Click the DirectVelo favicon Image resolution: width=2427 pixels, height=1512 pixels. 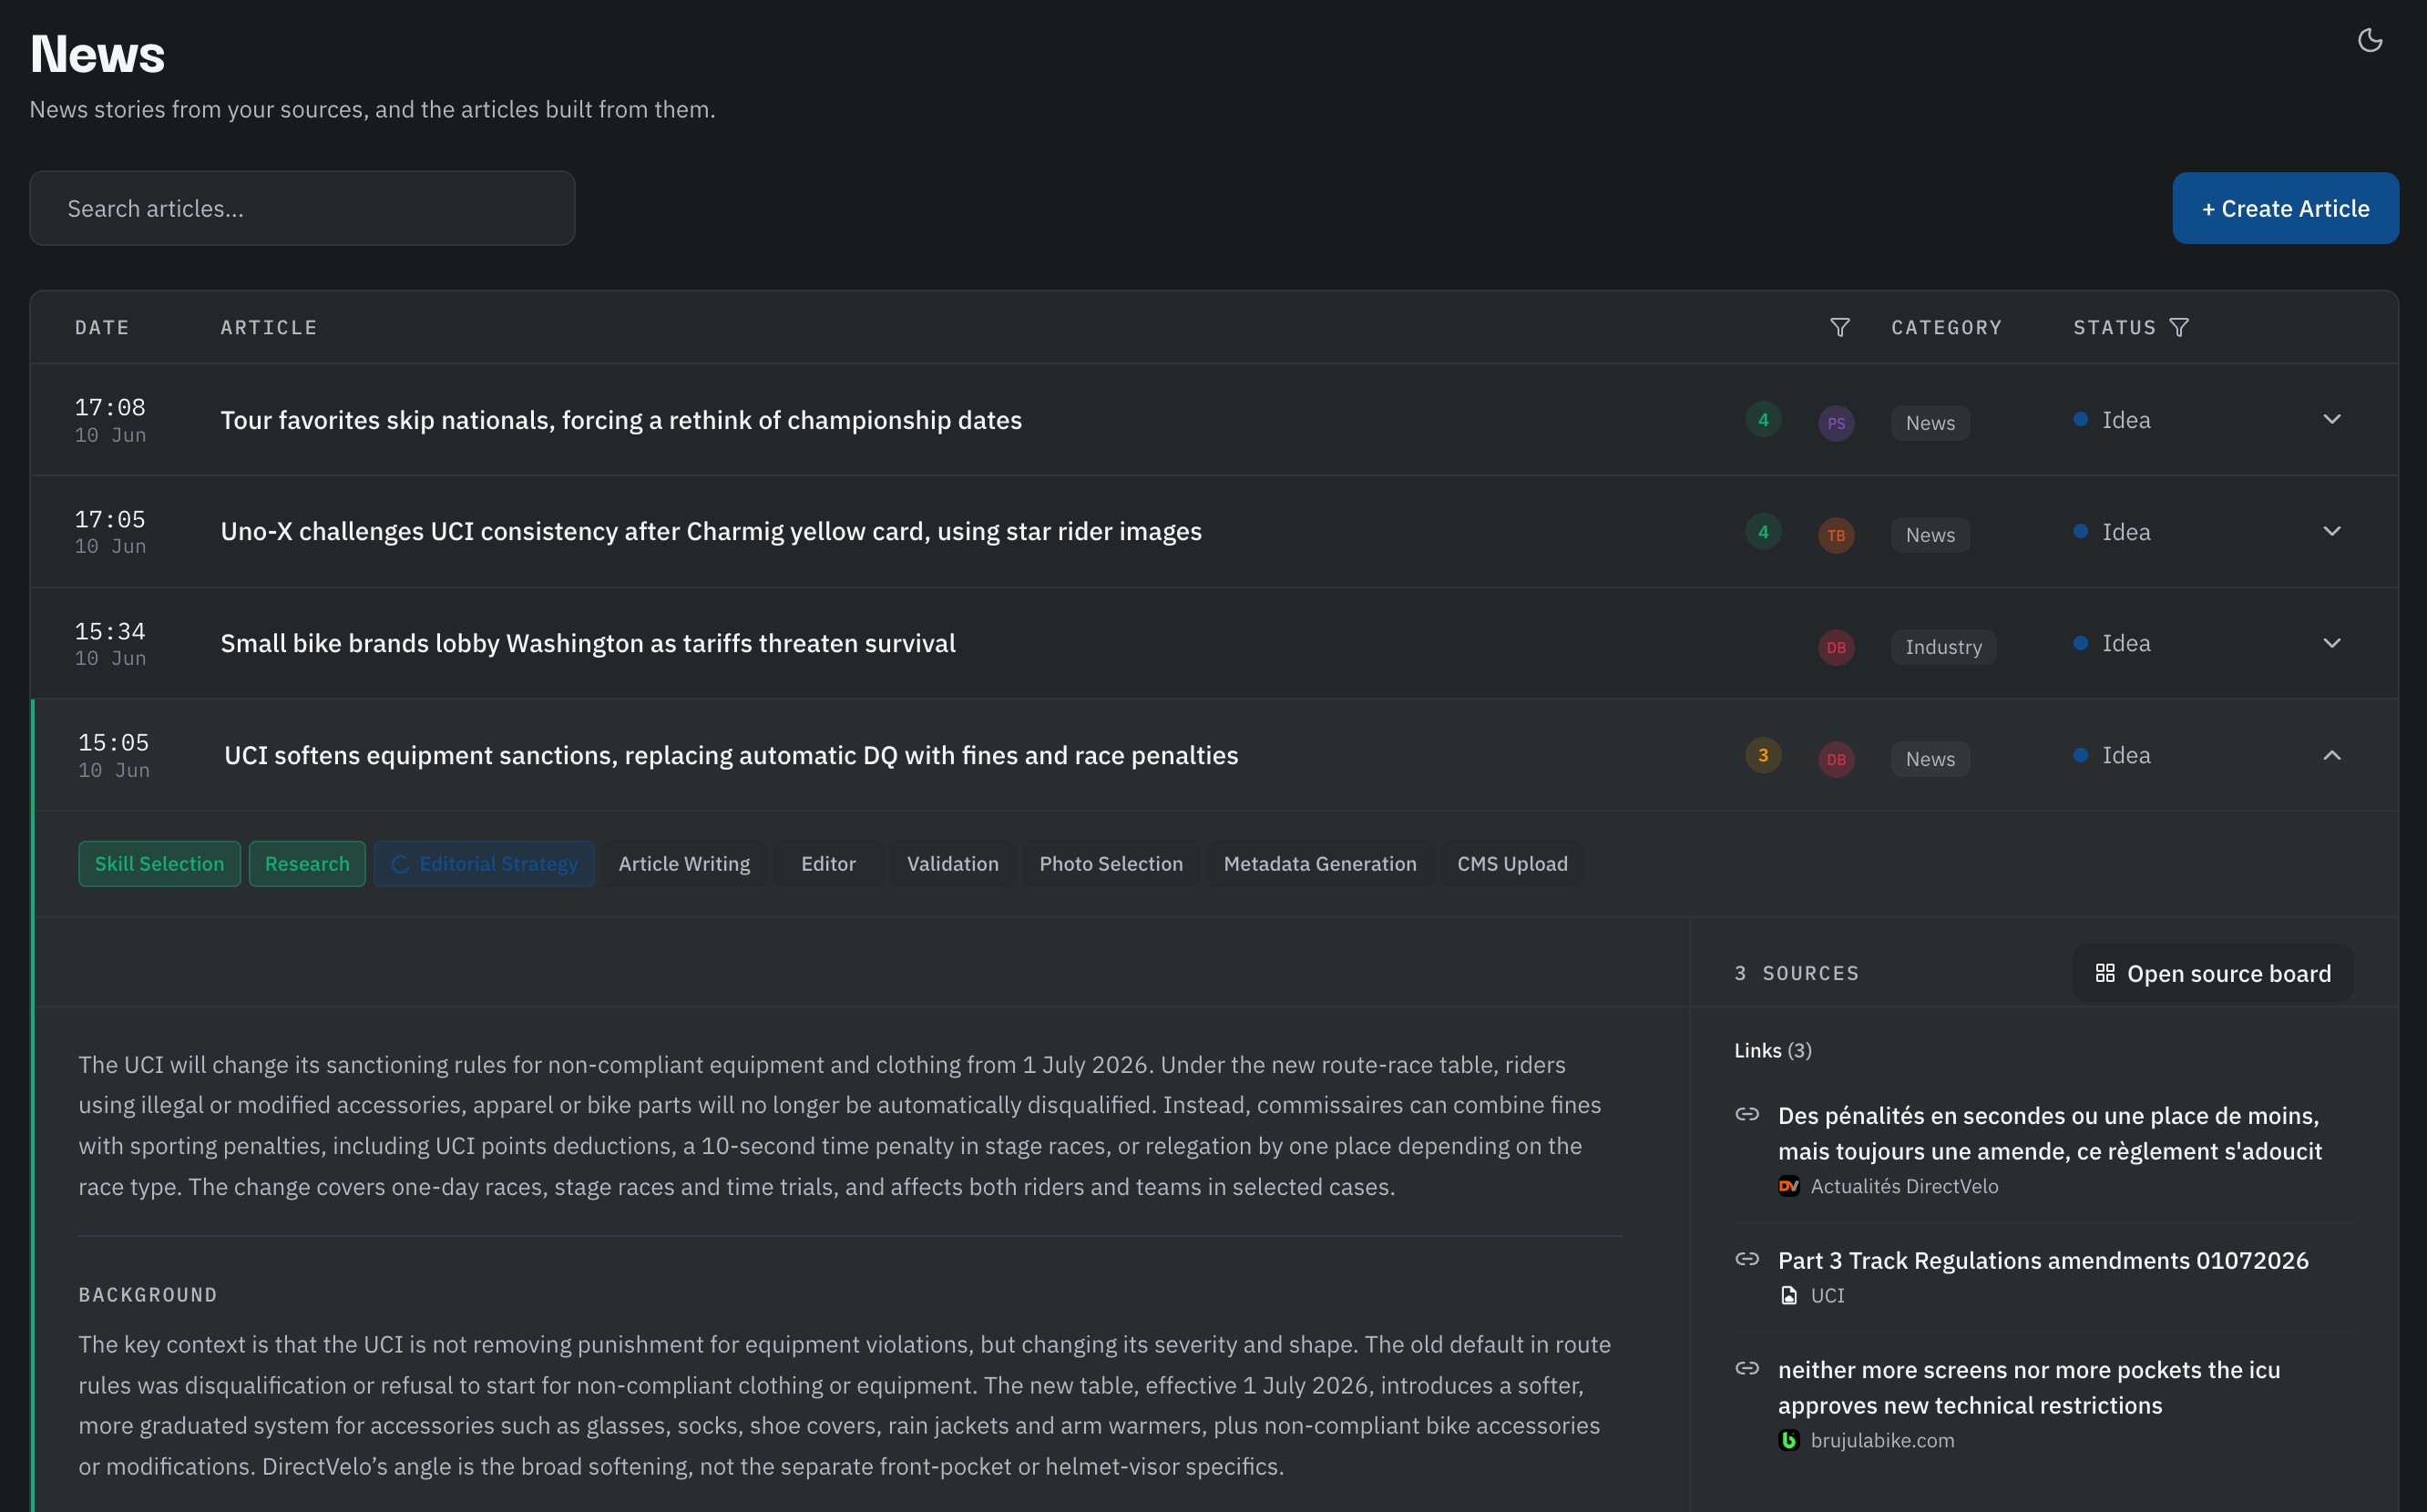(1789, 1186)
